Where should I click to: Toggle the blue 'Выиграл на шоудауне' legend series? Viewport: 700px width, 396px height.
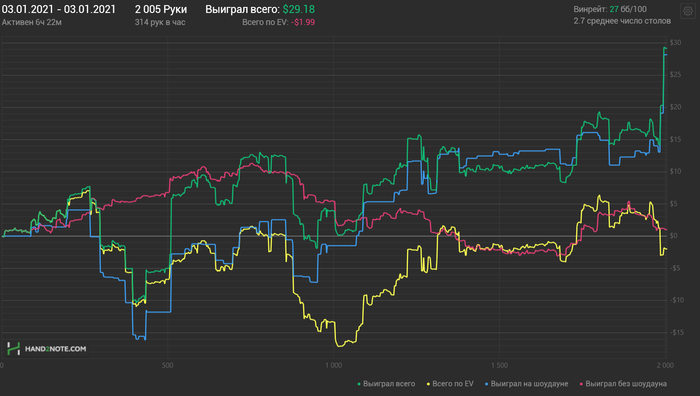(526, 384)
